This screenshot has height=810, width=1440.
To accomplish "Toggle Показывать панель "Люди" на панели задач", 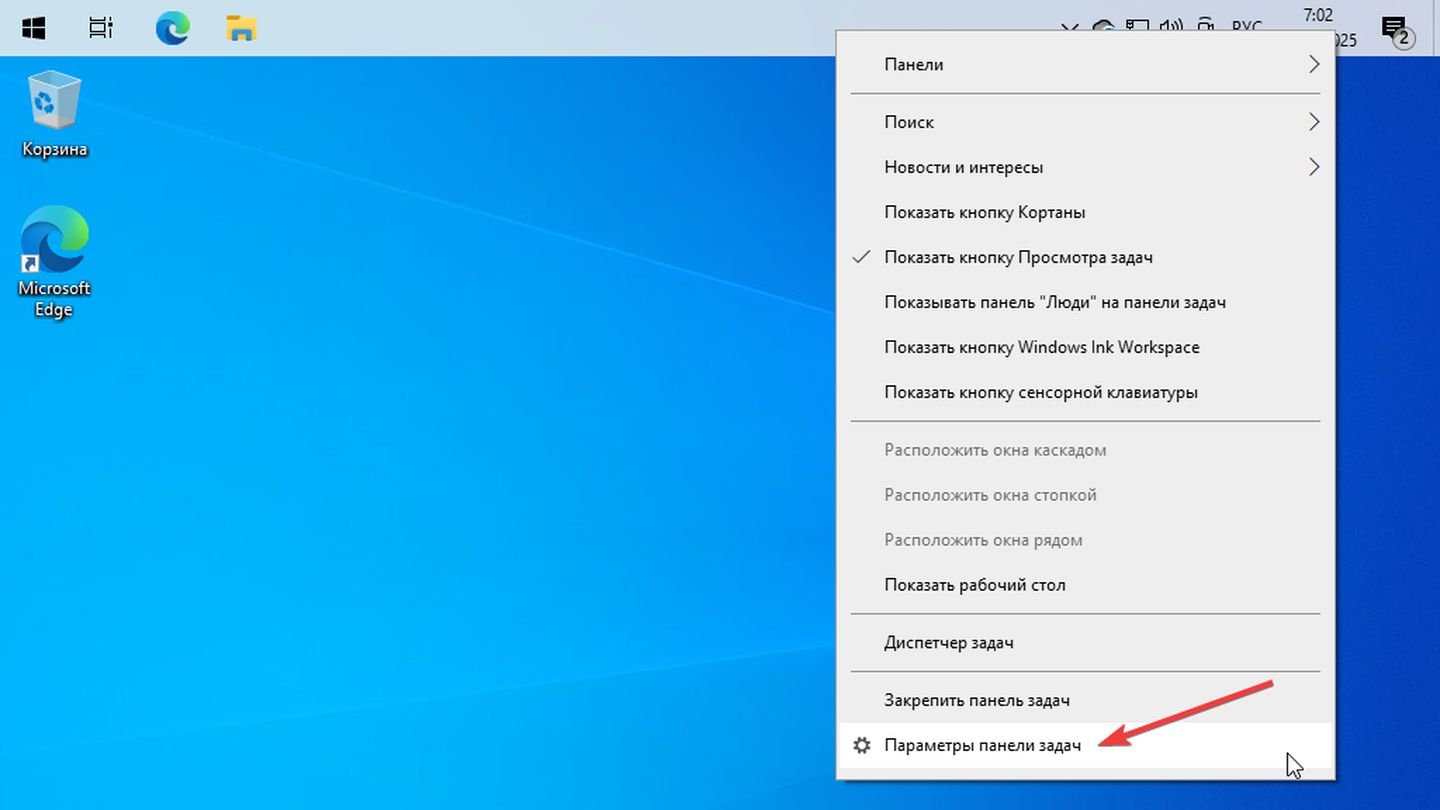I will [1085, 302].
